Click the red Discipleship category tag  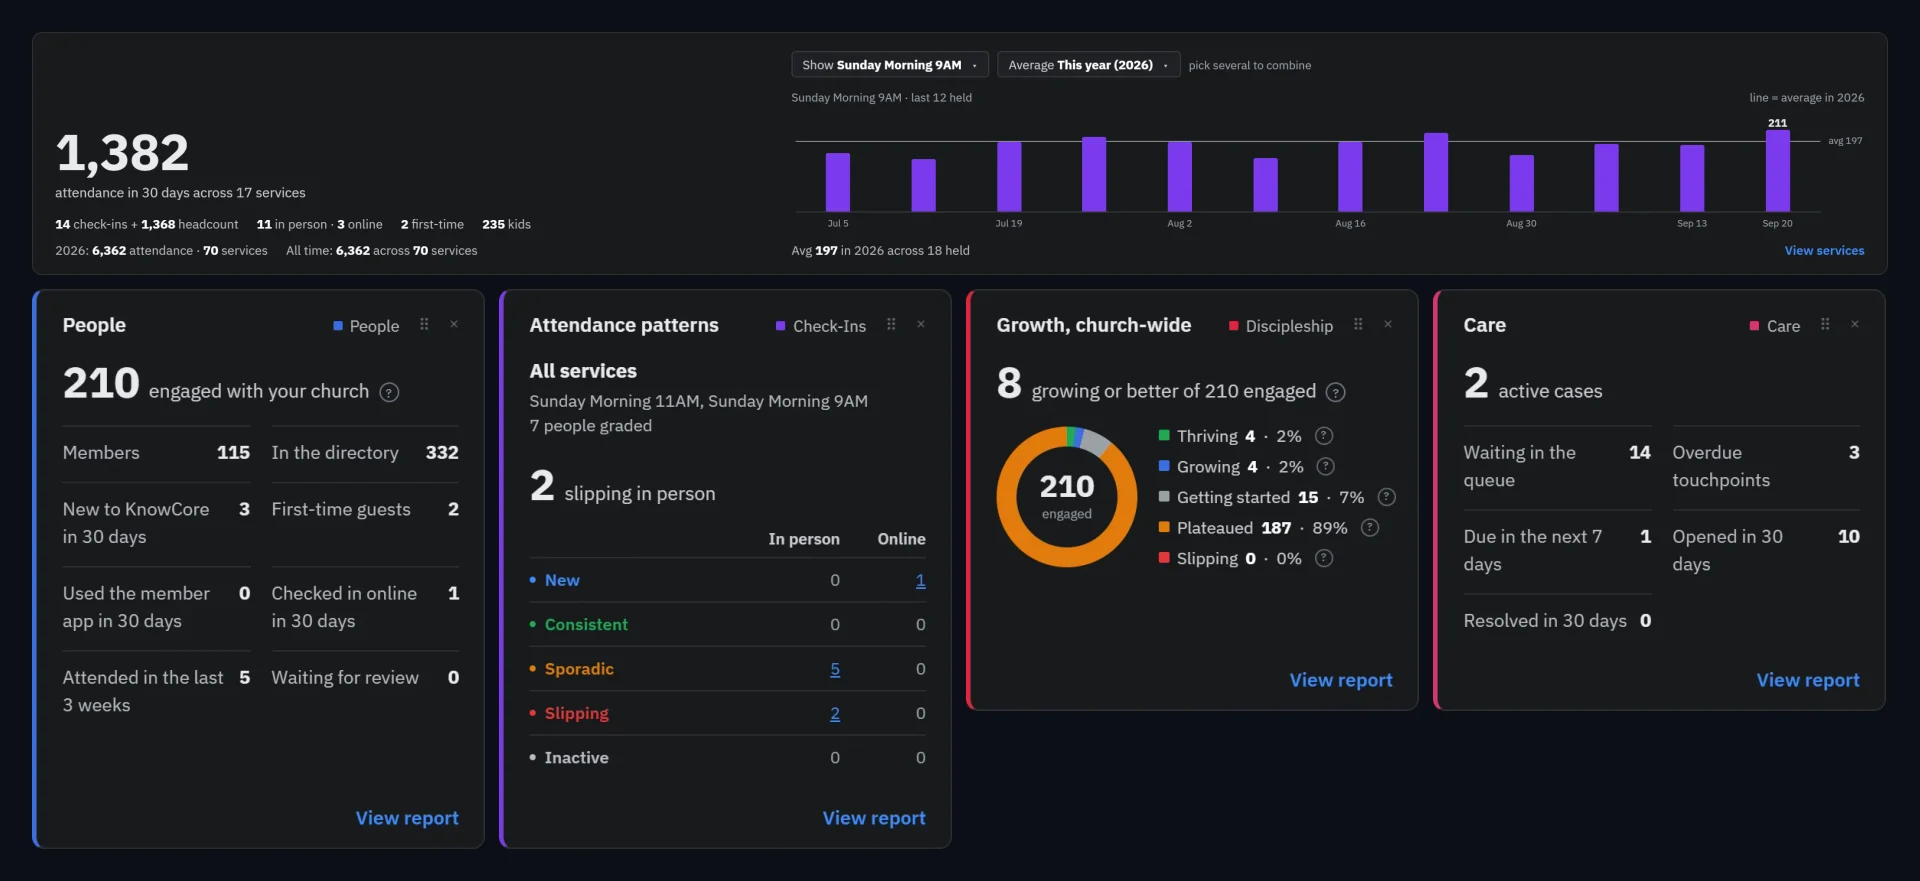pos(1281,326)
